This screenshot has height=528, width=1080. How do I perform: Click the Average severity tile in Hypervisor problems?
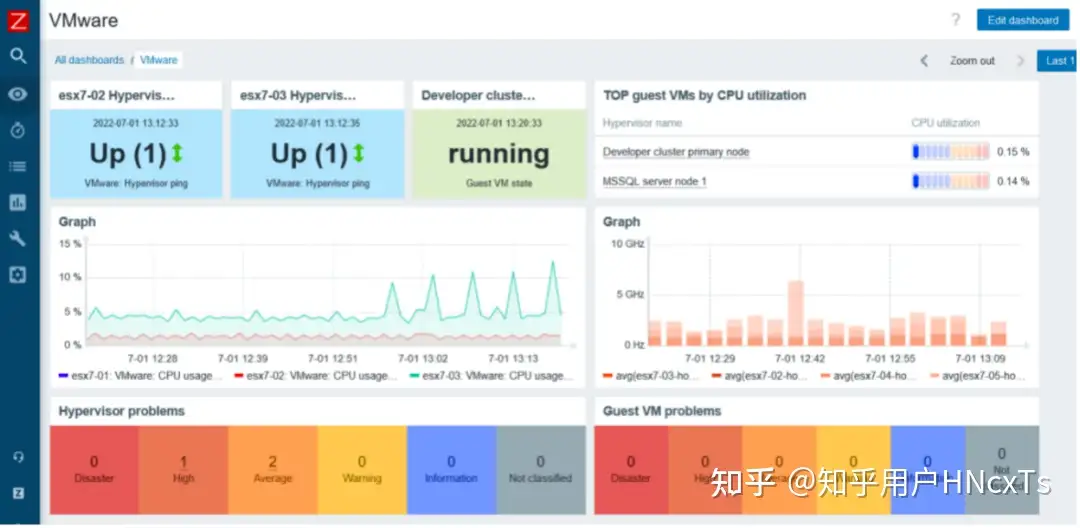pos(273,469)
